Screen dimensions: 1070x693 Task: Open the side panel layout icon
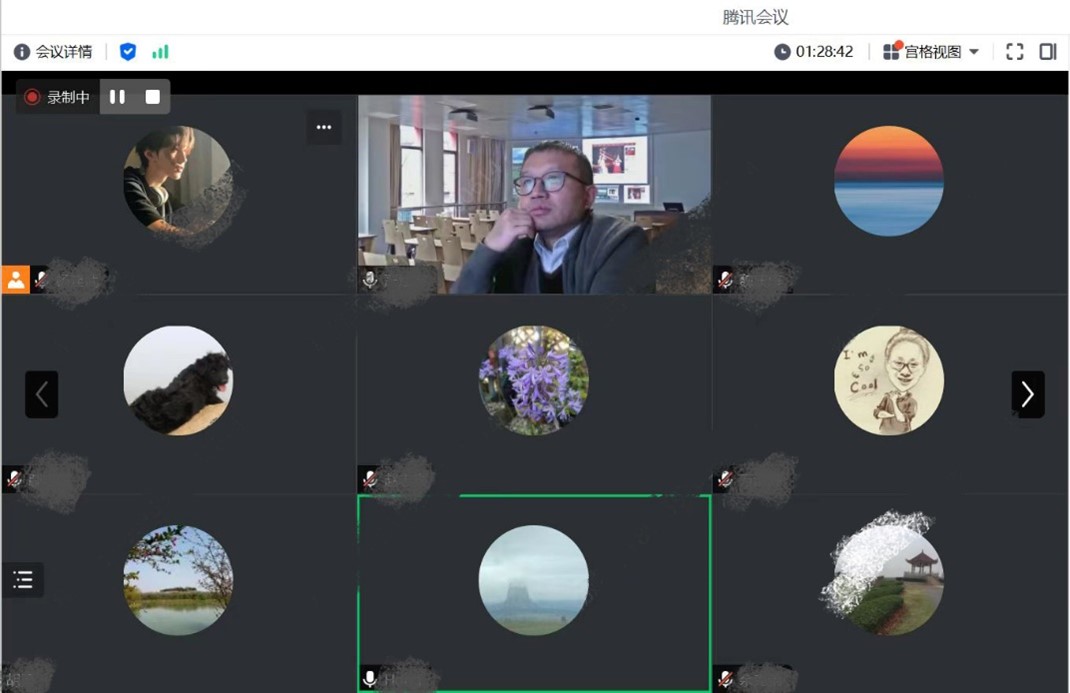pos(1047,52)
